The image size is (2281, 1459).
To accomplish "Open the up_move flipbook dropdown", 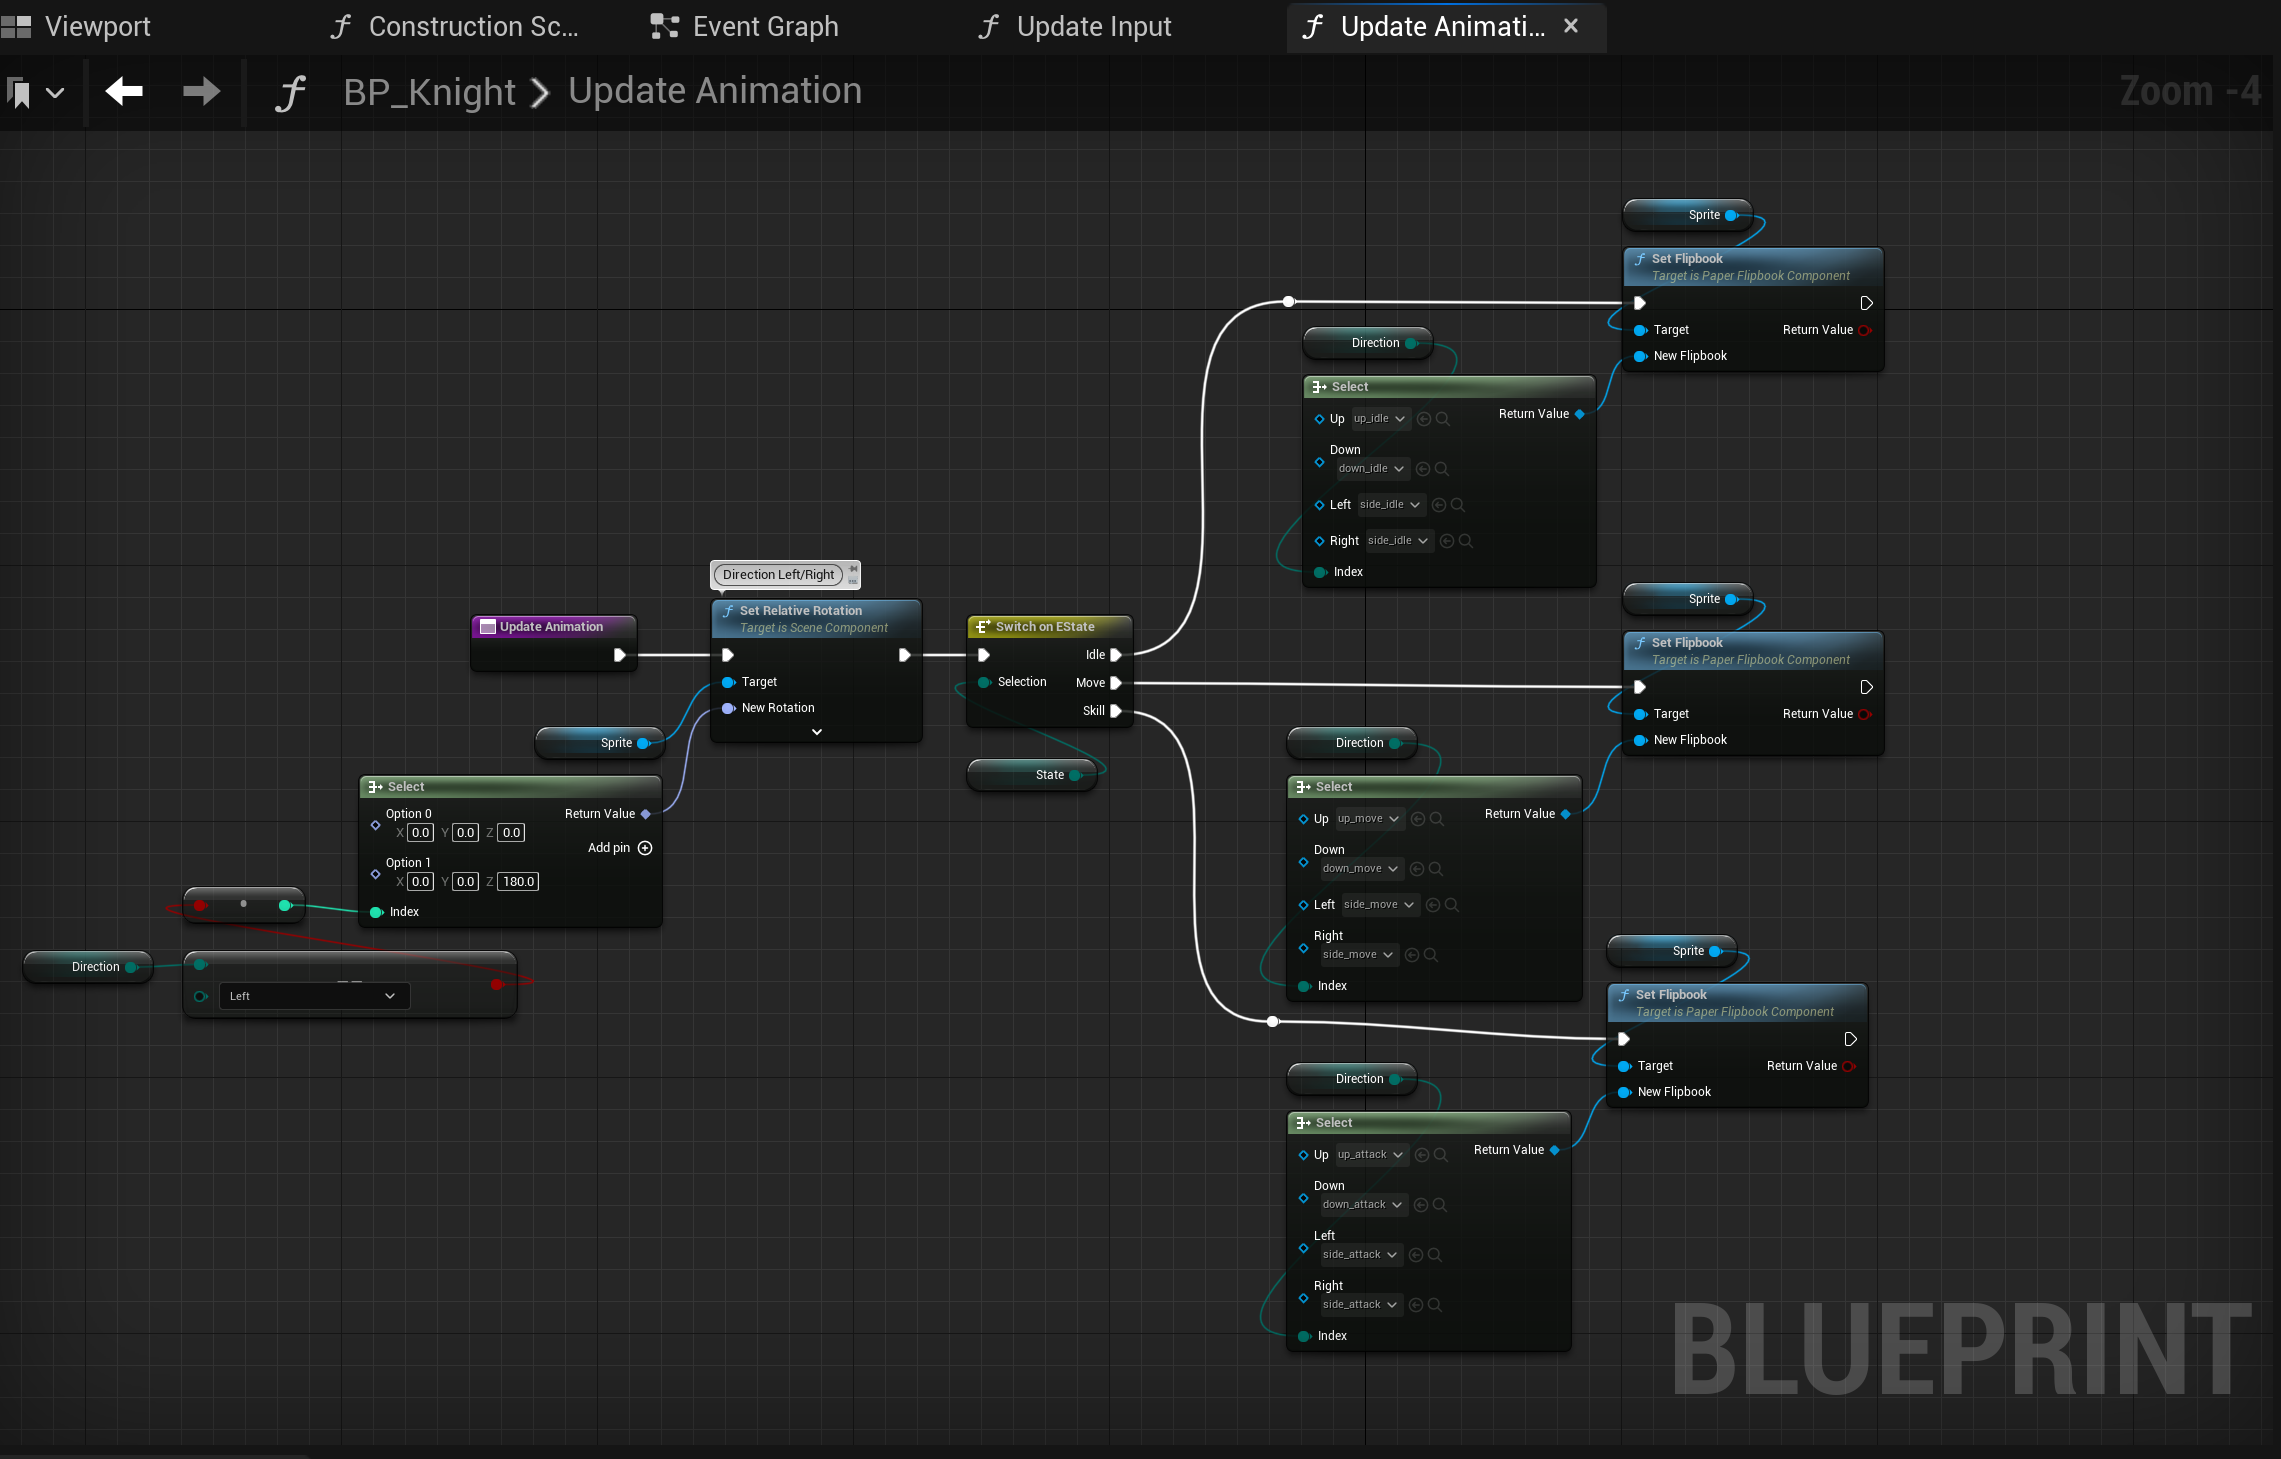I will click(1368, 819).
